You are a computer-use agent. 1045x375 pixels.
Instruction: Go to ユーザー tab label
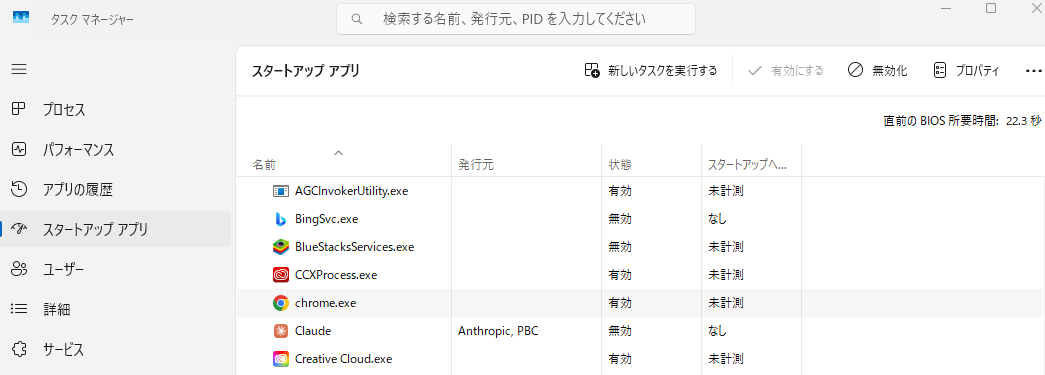(64, 270)
